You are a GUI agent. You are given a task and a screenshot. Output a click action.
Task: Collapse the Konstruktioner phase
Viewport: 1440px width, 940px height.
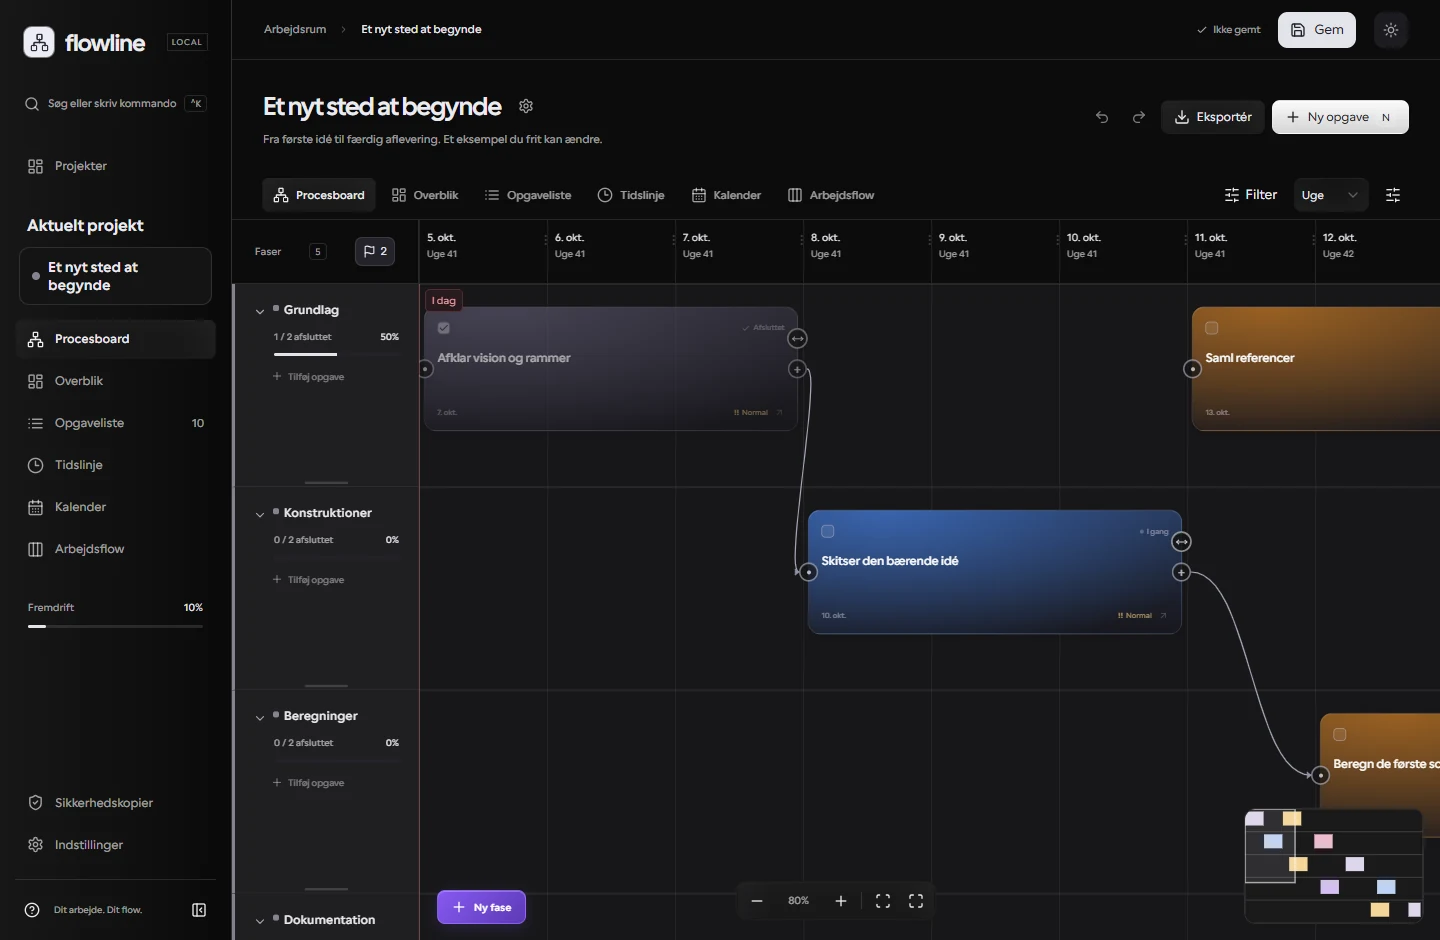(x=260, y=514)
